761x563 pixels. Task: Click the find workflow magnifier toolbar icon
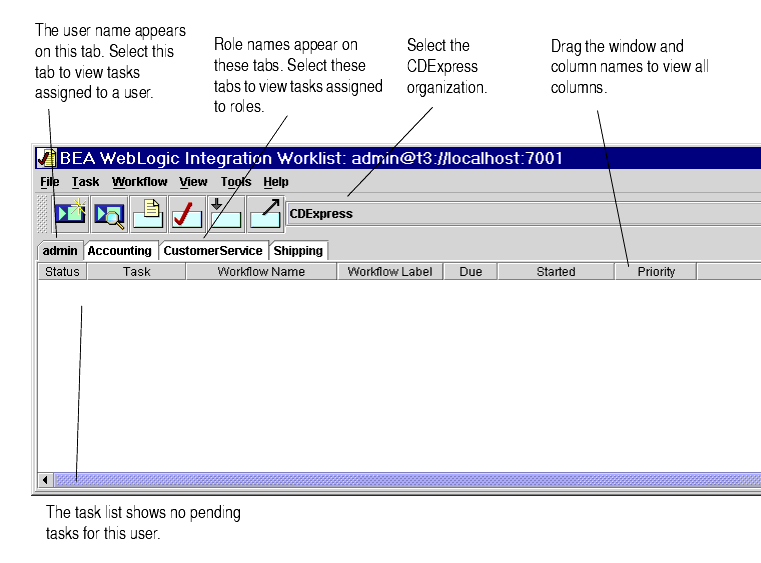(110, 214)
